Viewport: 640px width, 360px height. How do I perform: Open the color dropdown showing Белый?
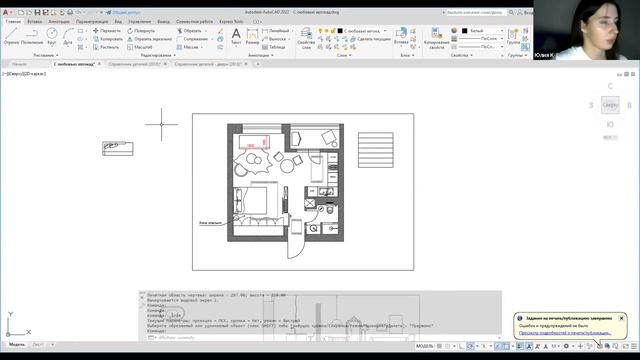(502, 31)
